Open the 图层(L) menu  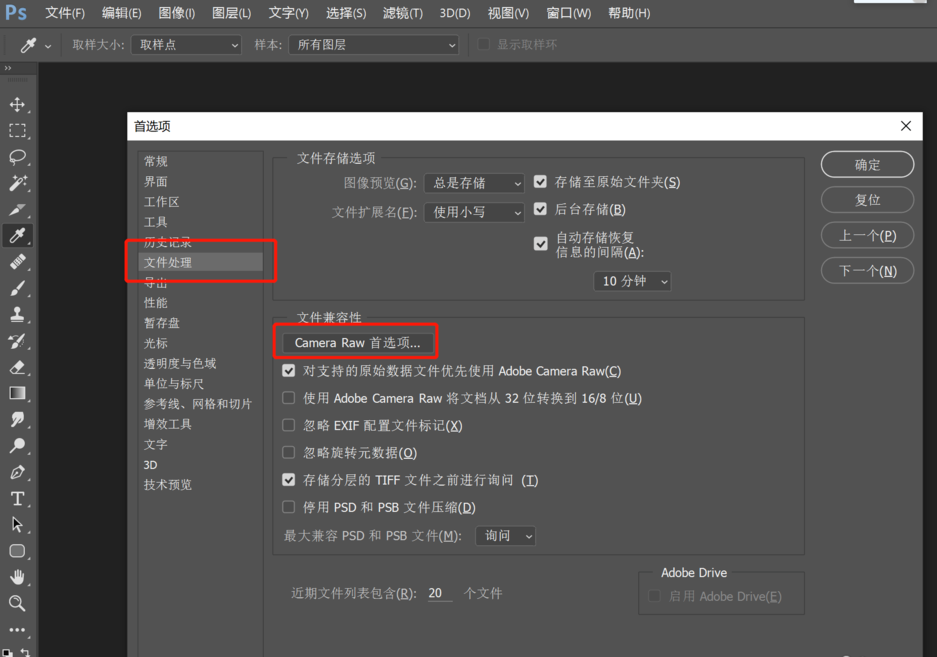[232, 13]
